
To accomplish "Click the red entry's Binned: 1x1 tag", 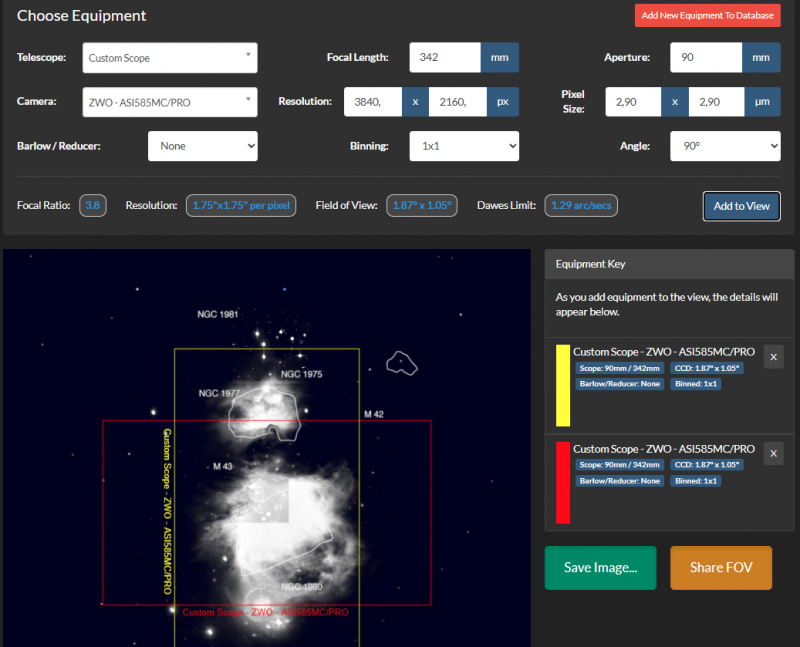I will [696, 481].
